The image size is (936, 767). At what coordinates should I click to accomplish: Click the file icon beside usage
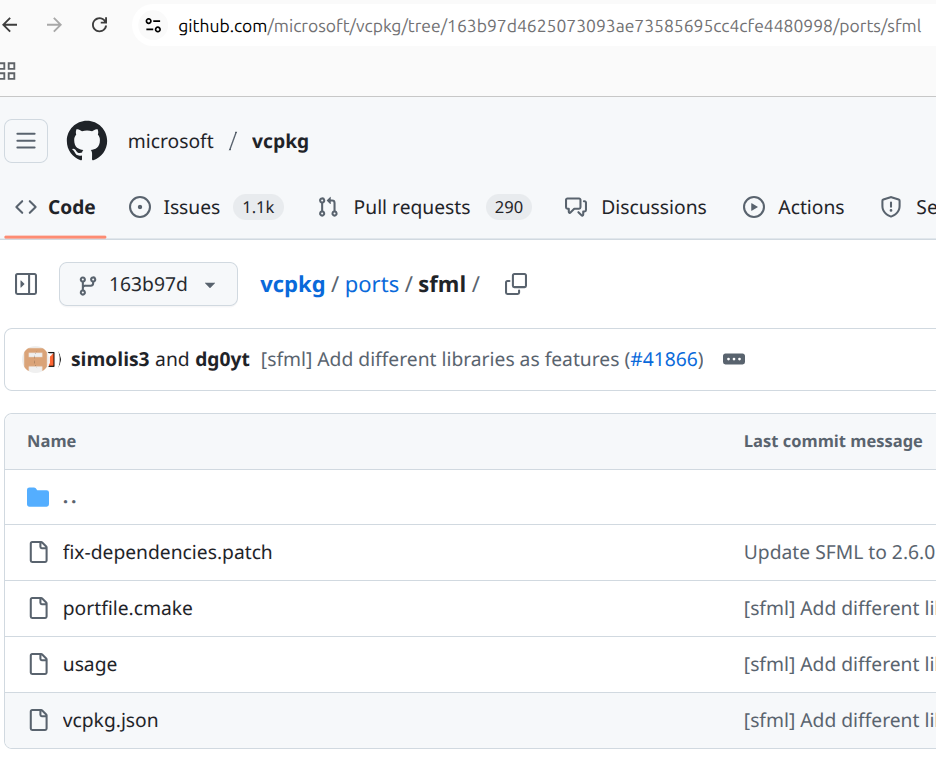click(x=39, y=664)
